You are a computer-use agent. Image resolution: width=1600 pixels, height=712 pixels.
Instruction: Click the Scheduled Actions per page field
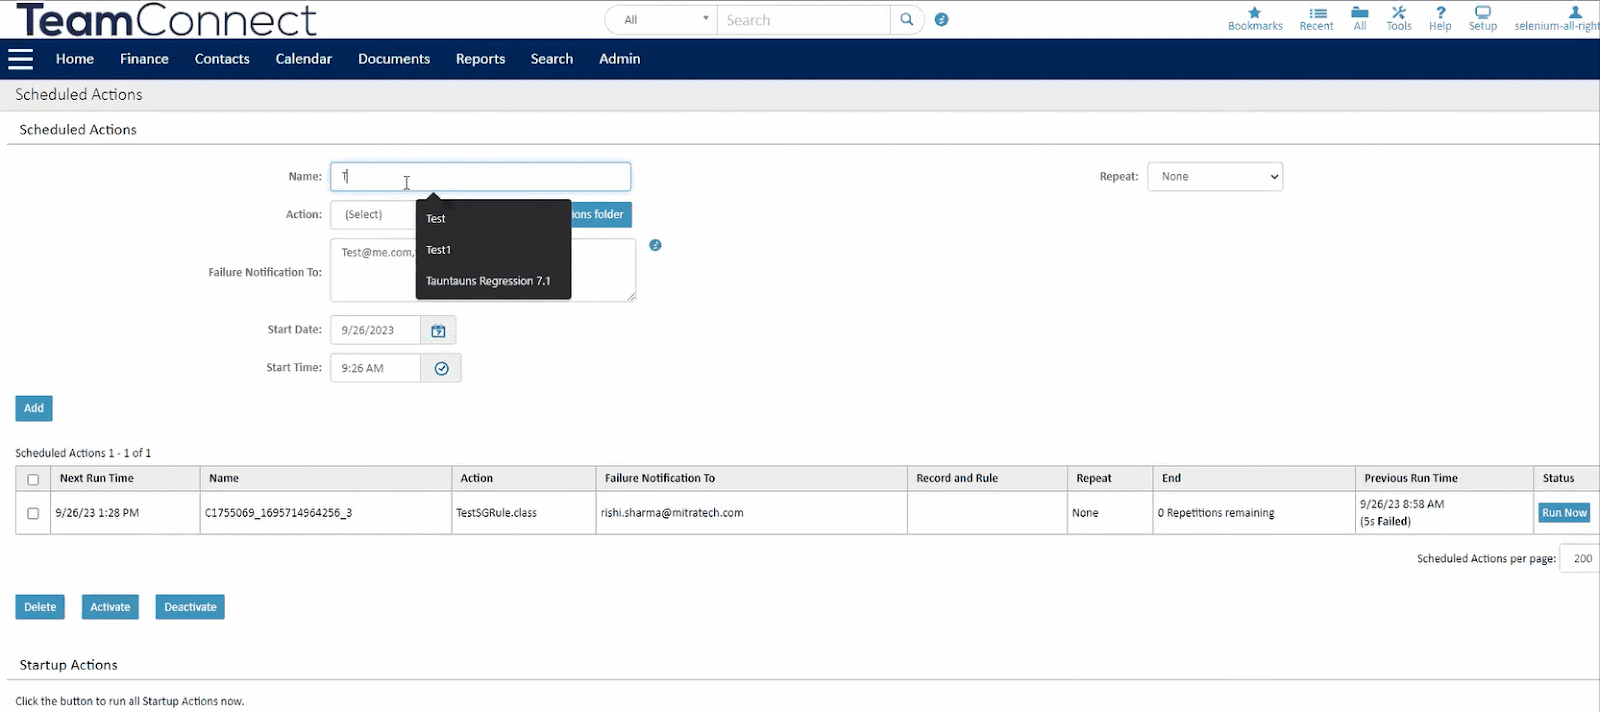1581,559
